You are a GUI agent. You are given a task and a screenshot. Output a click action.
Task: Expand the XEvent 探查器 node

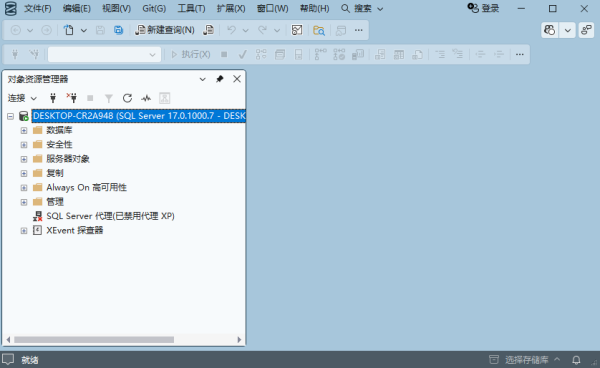click(x=24, y=231)
